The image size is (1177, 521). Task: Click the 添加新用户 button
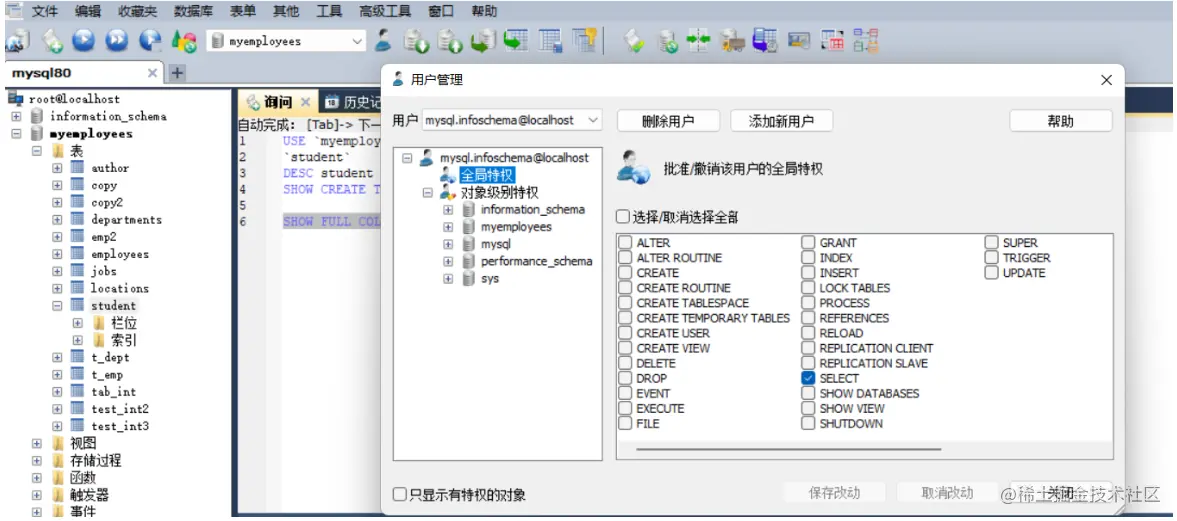pos(781,121)
